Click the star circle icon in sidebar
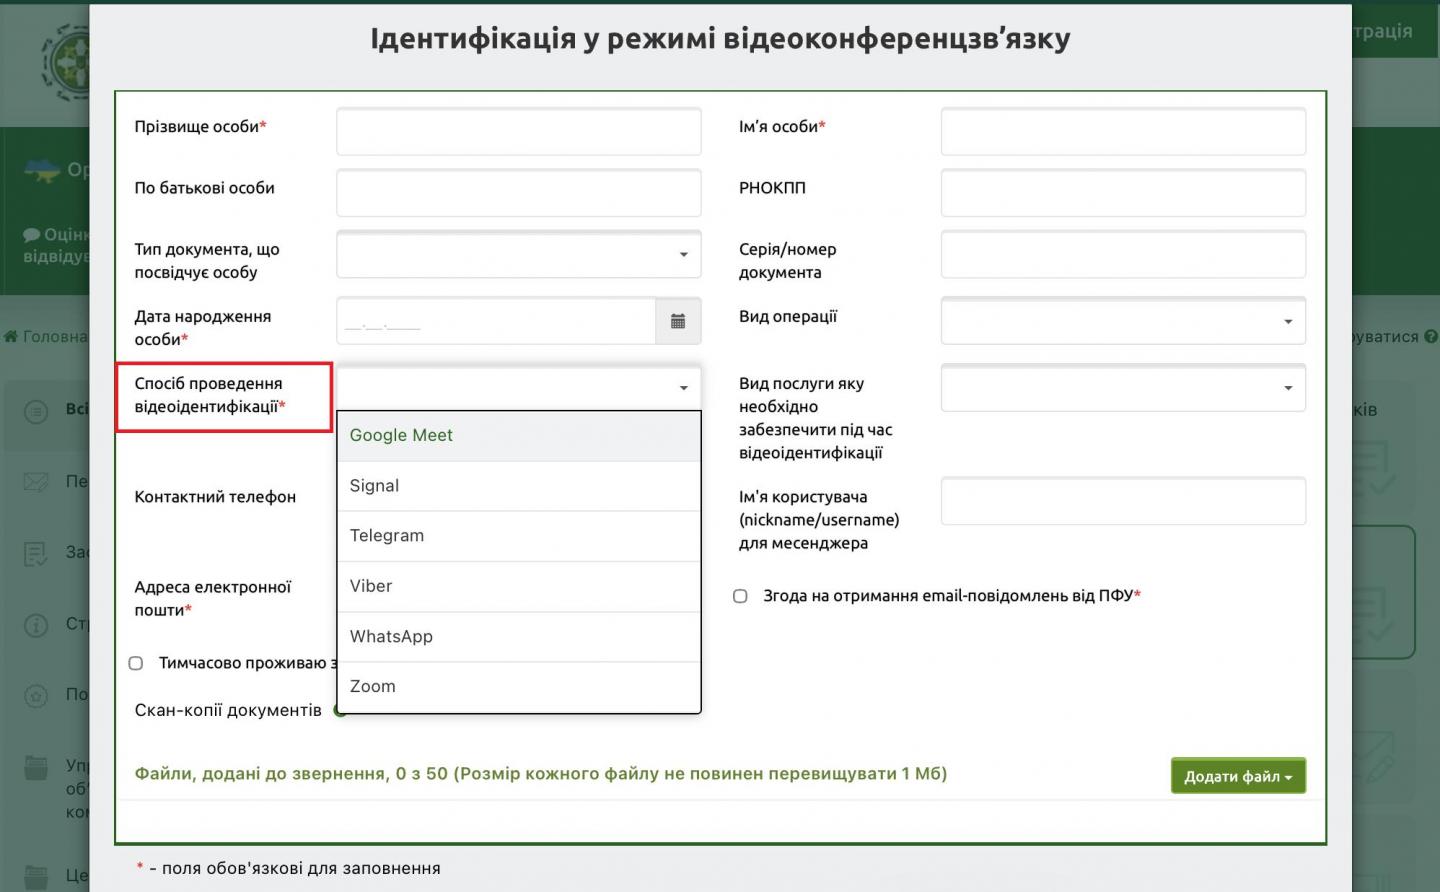The height and width of the screenshot is (892, 1440). click(36, 695)
